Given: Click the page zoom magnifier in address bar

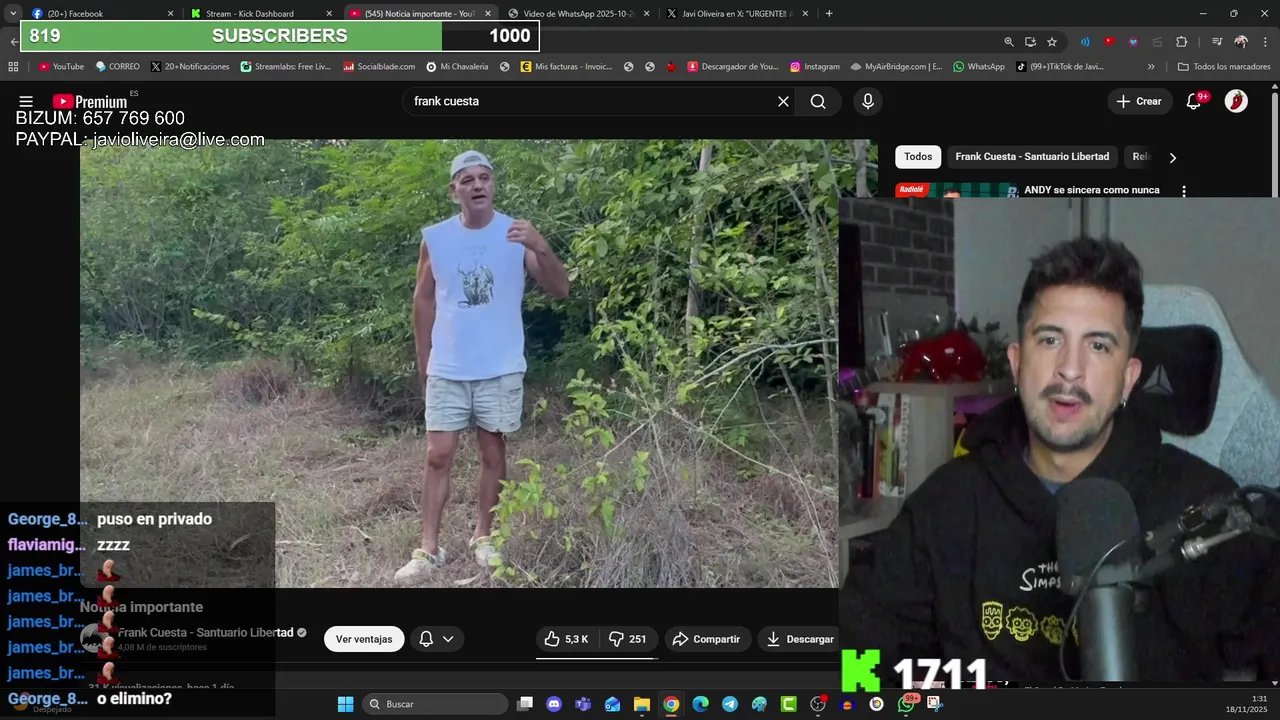Looking at the screenshot, I should tap(1009, 41).
